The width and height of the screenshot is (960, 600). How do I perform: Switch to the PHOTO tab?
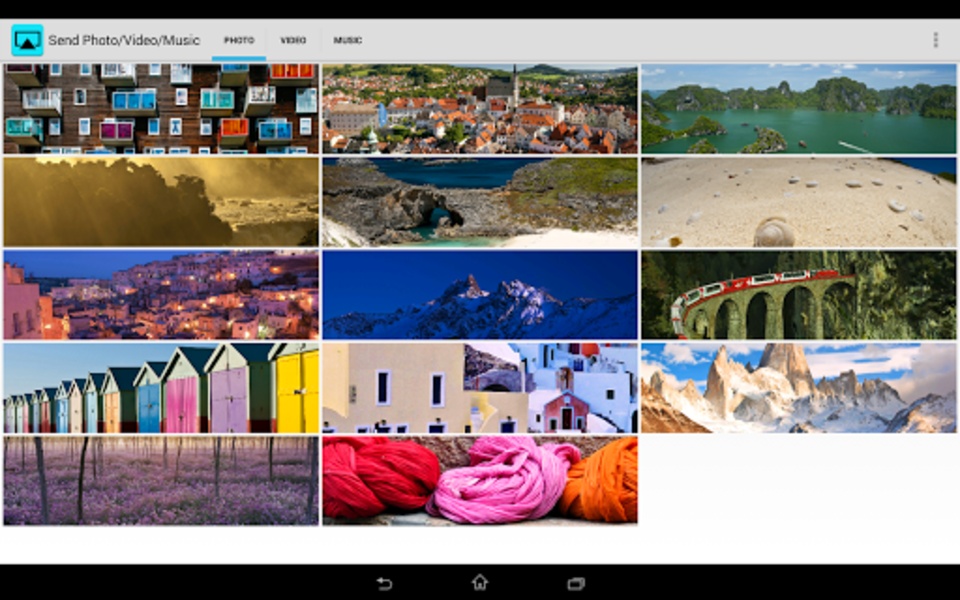[239, 40]
